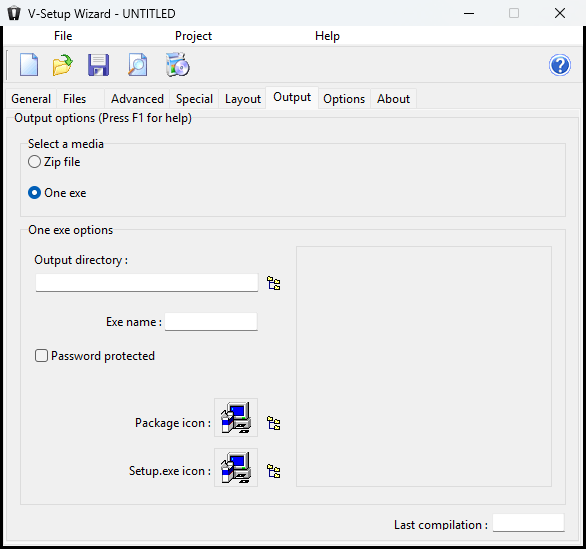
Task: Create a new project with the blank page icon
Action: 29,65
